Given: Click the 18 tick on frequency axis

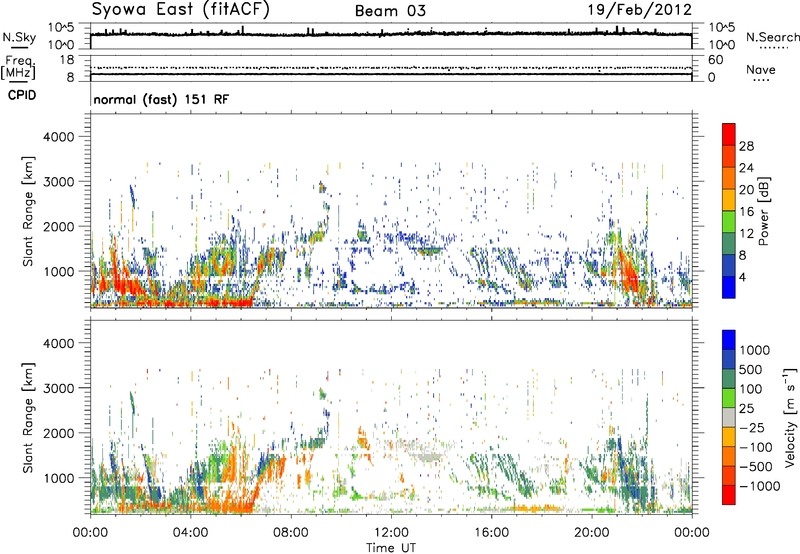Looking at the screenshot, I should pyautogui.click(x=67, y=60).
